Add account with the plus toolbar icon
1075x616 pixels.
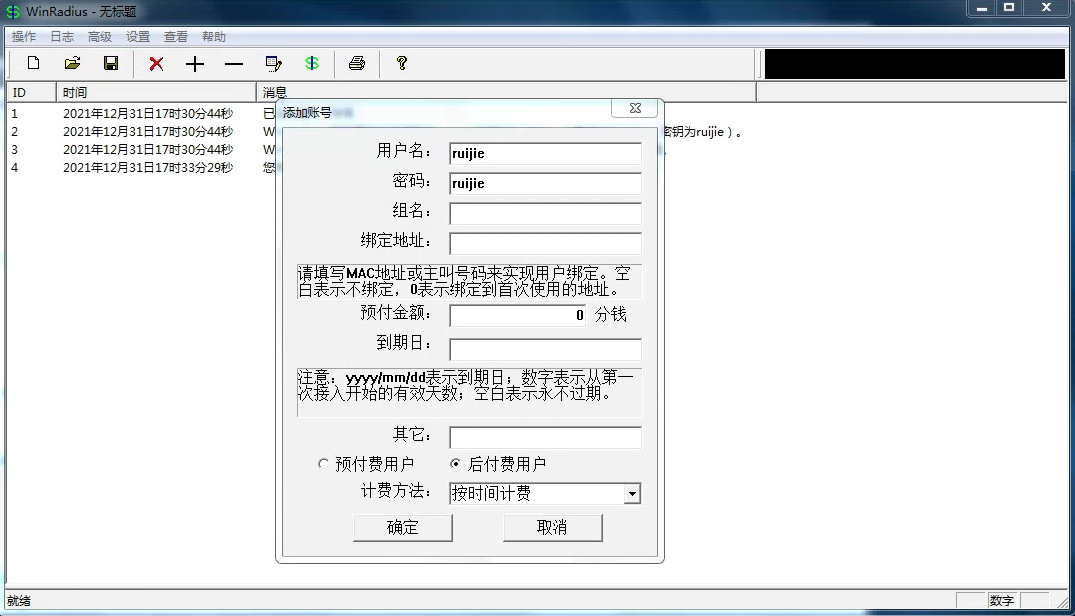pyautogui.click(x=195, y=64)
